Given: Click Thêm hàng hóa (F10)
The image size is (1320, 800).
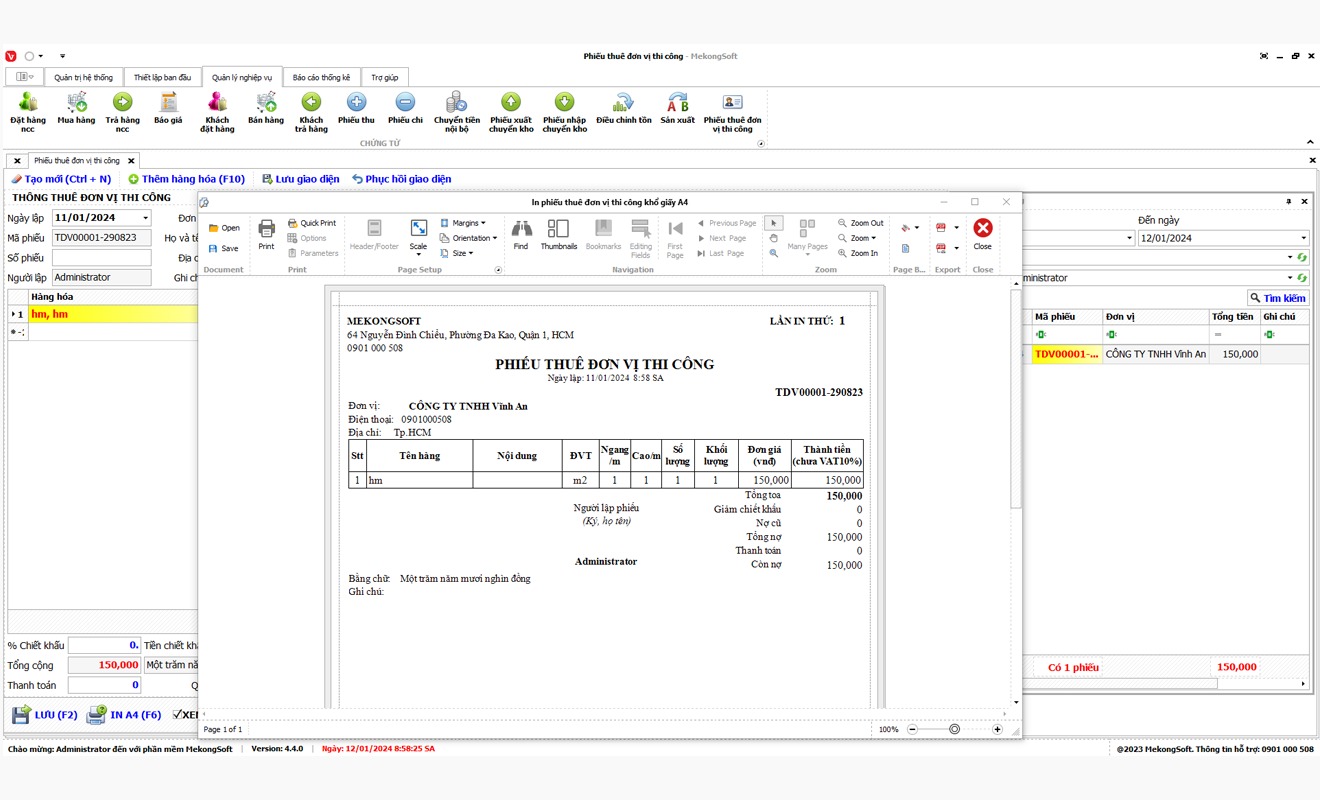Looking at the screenshot, I should pos(186,179).
